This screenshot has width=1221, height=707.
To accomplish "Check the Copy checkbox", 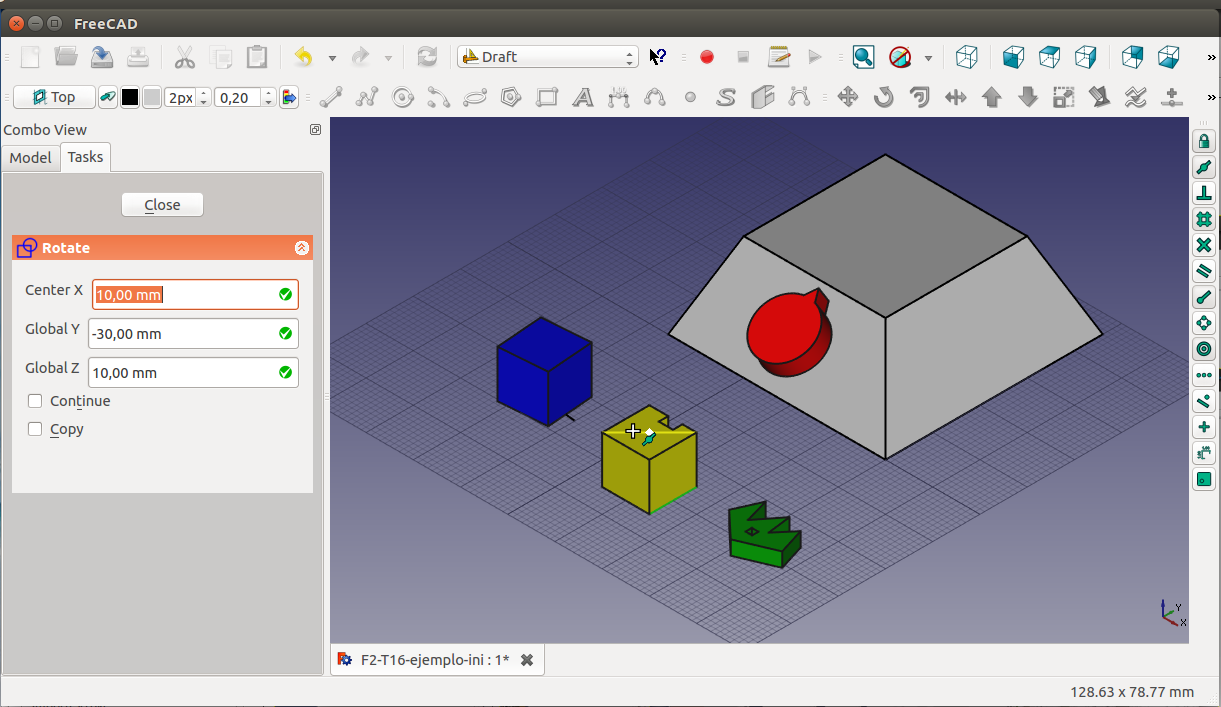I will 35,429.
